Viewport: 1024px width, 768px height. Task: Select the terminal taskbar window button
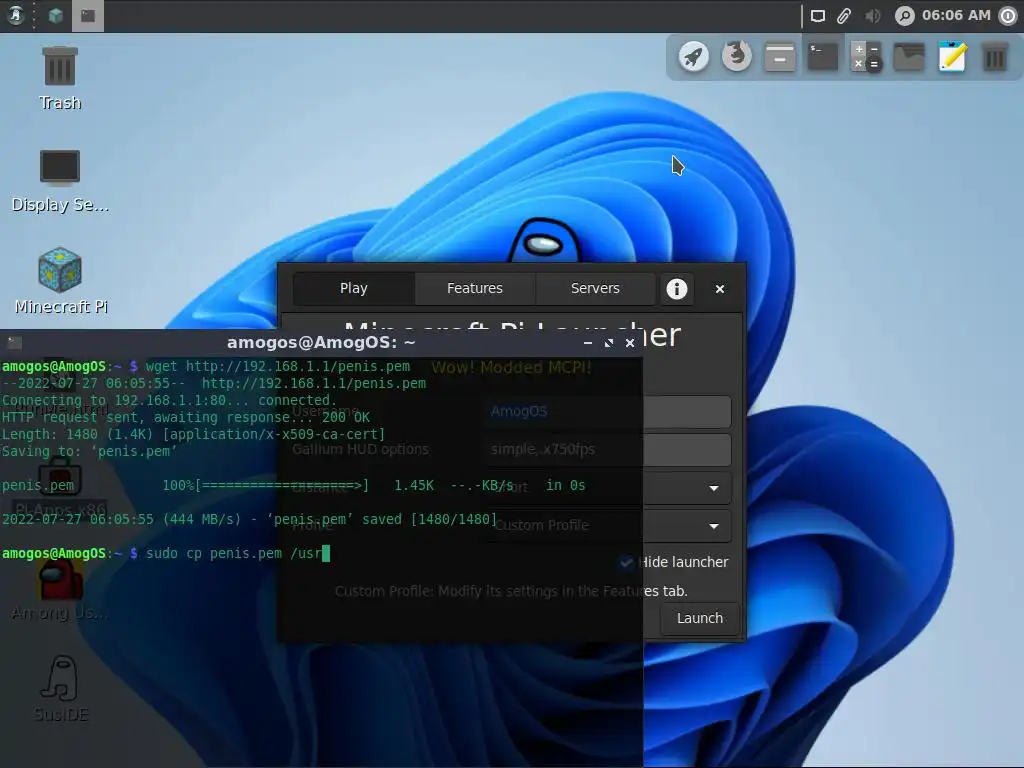tap(88, 16)
